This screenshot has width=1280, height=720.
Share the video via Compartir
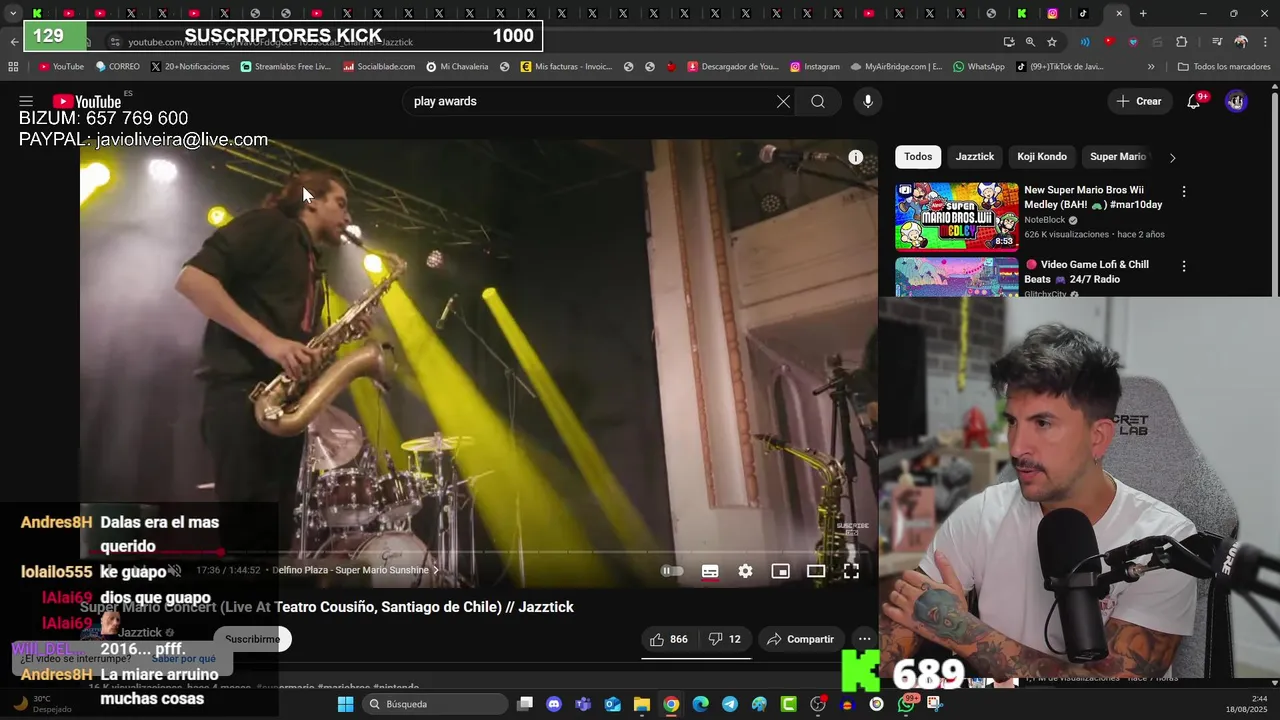point(800,639)
